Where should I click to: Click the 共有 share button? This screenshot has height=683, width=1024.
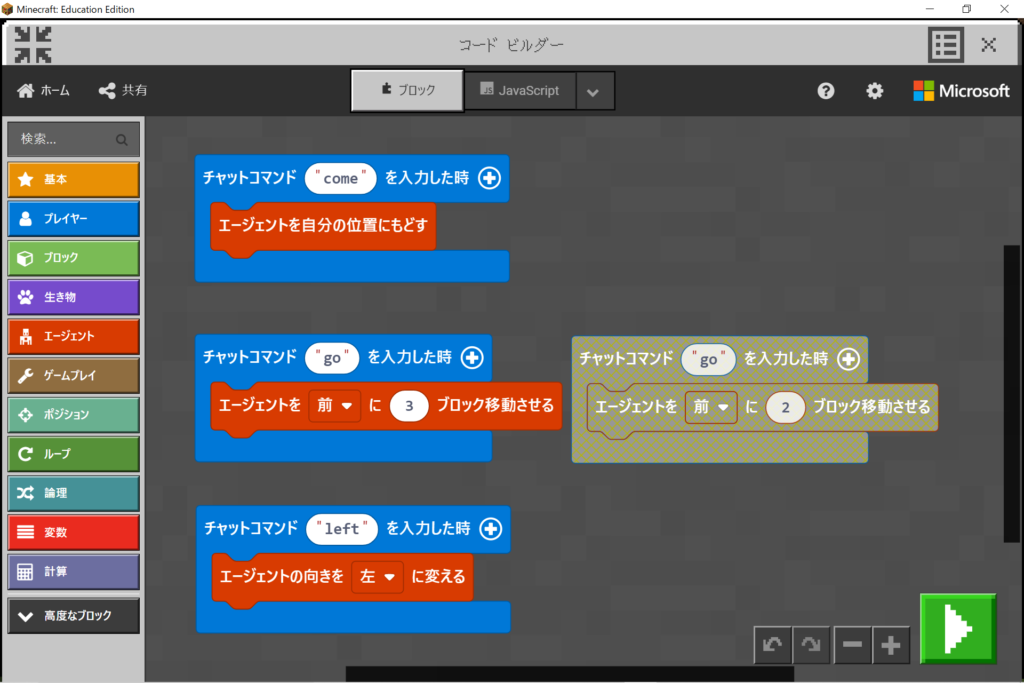(122, 91)
